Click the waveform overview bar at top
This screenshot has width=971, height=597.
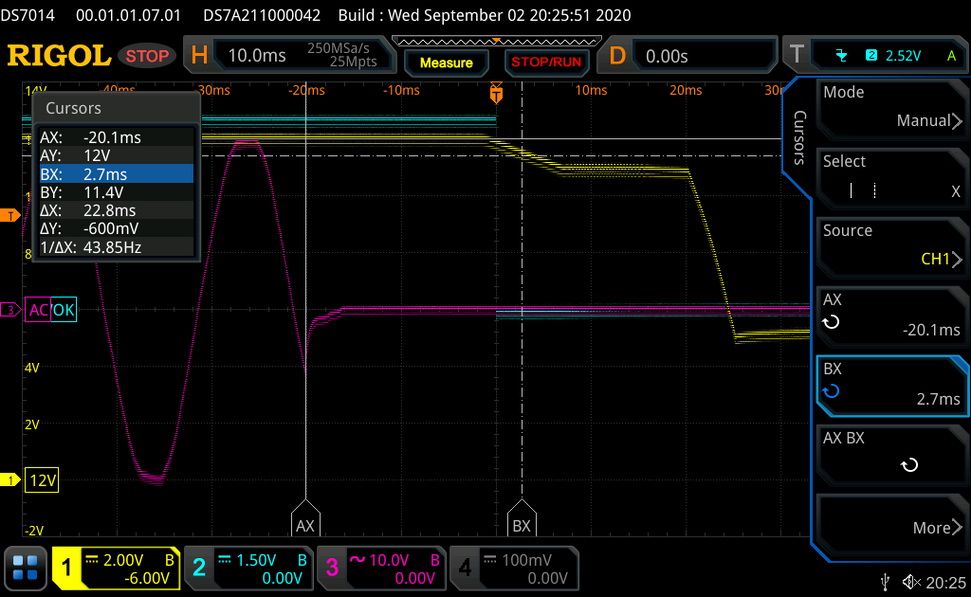pyautogui.click(x=496, y=41)
